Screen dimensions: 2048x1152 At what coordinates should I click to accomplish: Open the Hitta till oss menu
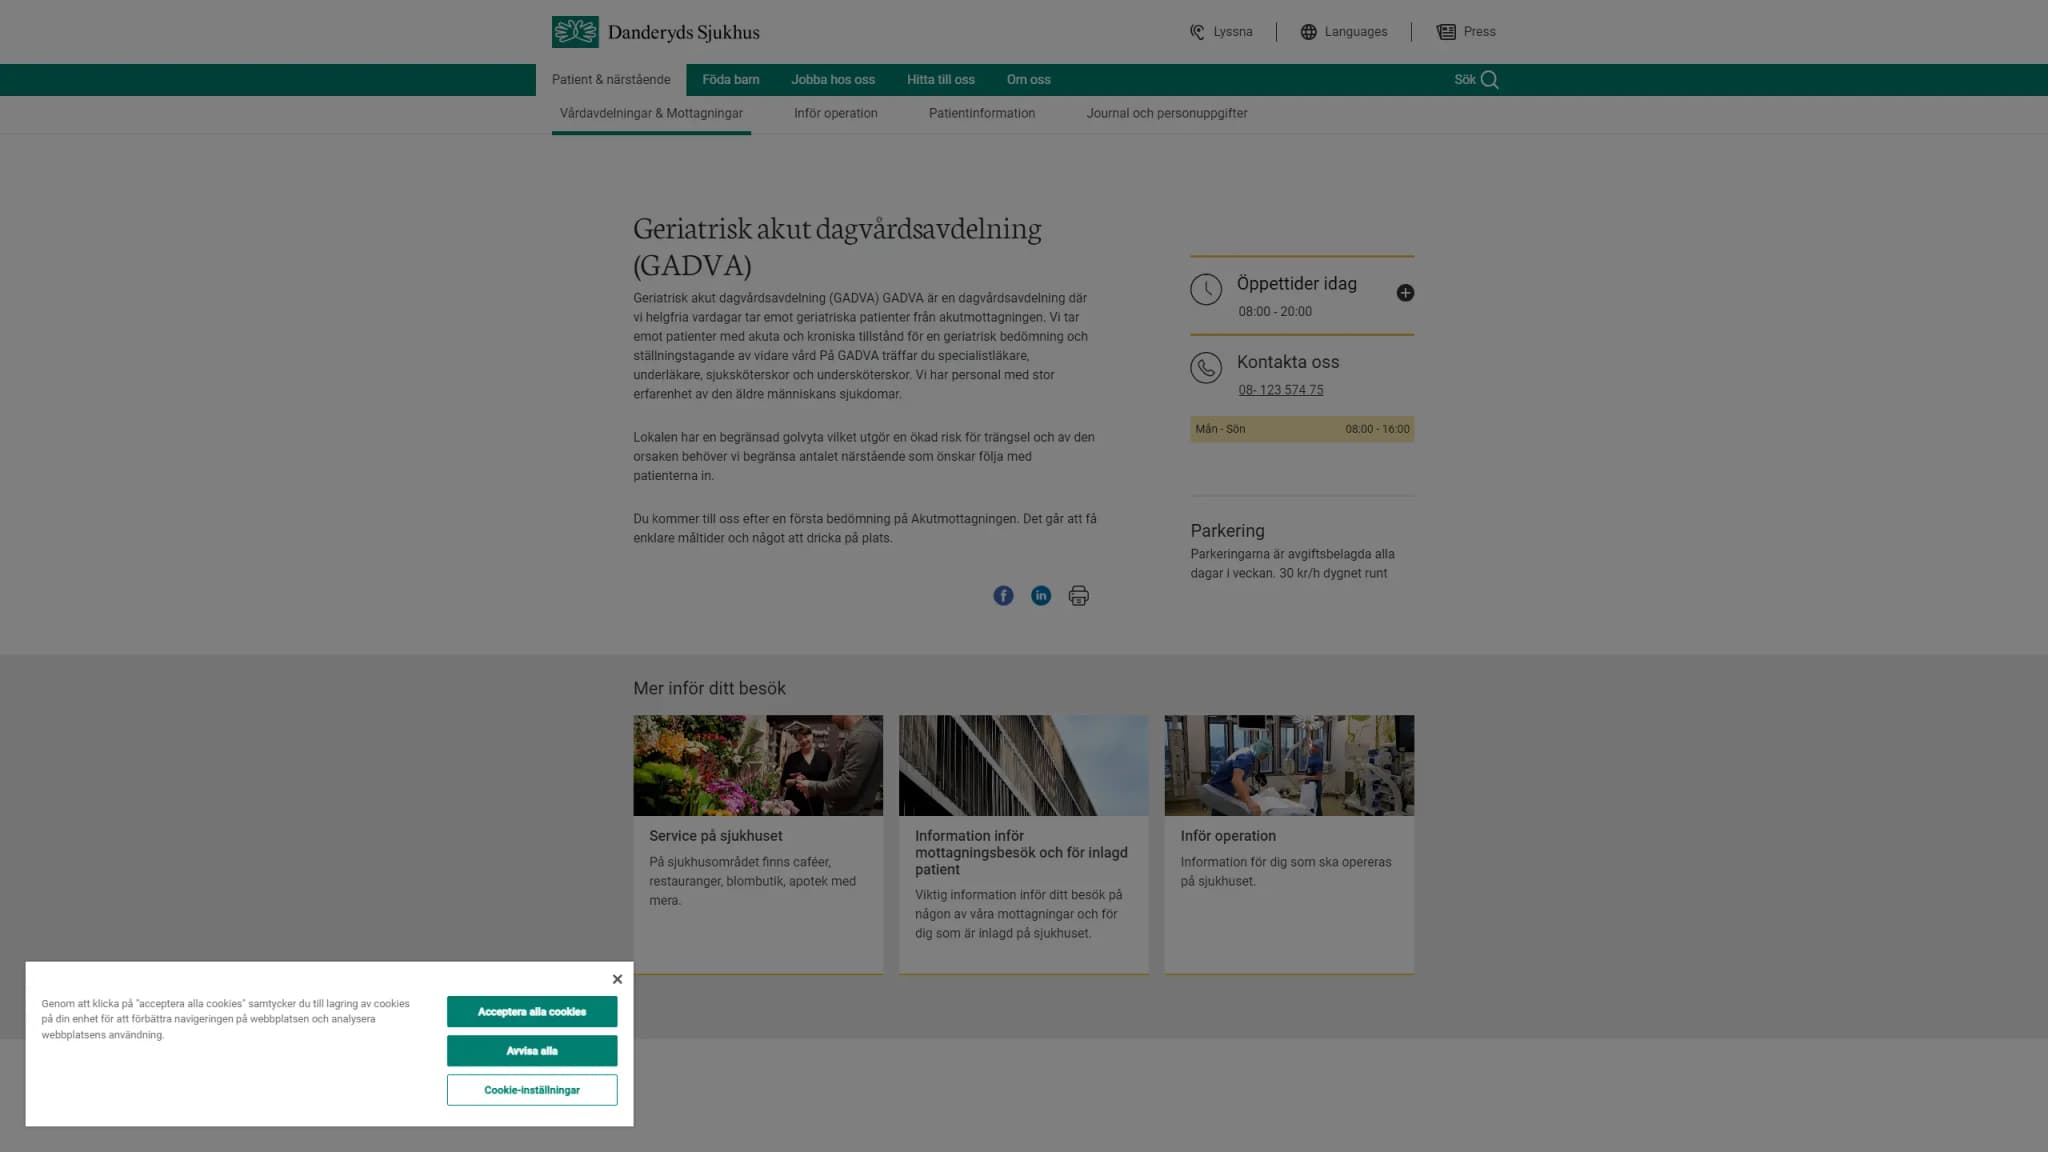[941, 80]
